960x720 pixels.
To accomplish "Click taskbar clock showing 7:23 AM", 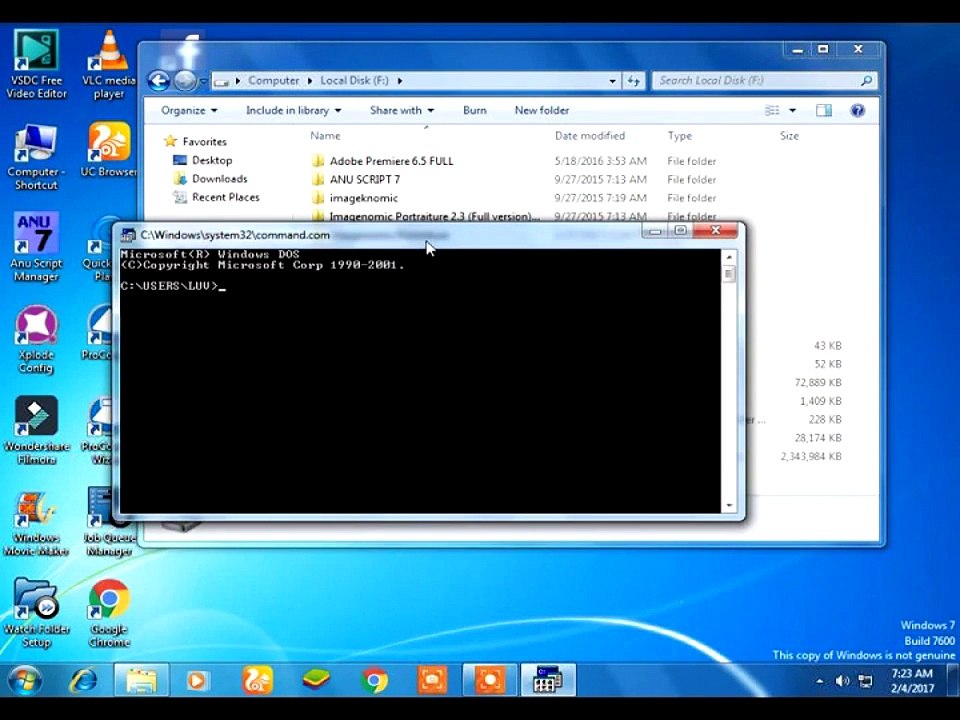I will (912, 680).
